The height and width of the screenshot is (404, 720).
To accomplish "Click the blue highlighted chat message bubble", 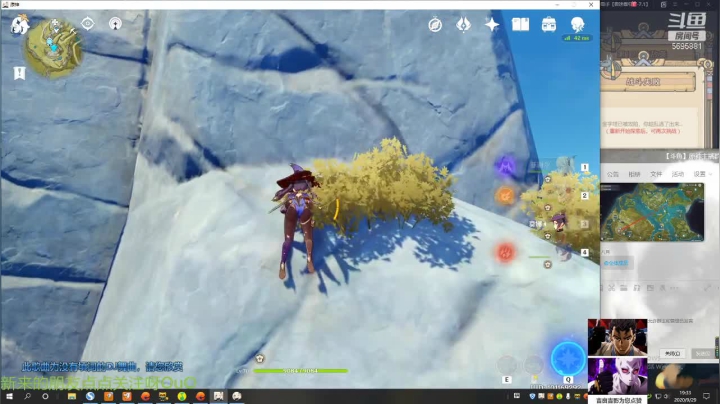I will [x=616, y=263].
